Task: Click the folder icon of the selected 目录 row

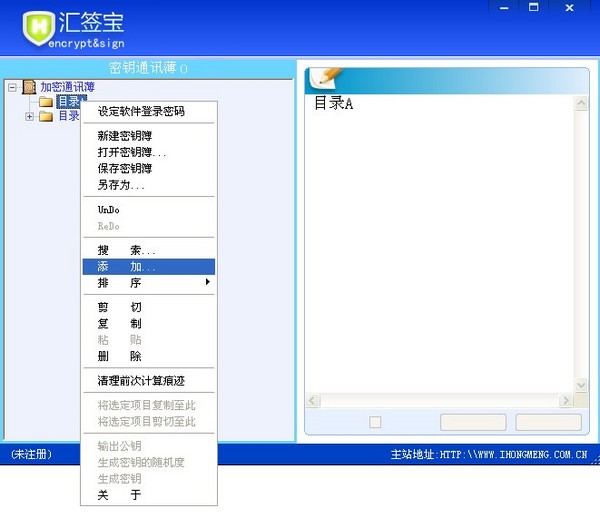Action: [x=46, y=102]
